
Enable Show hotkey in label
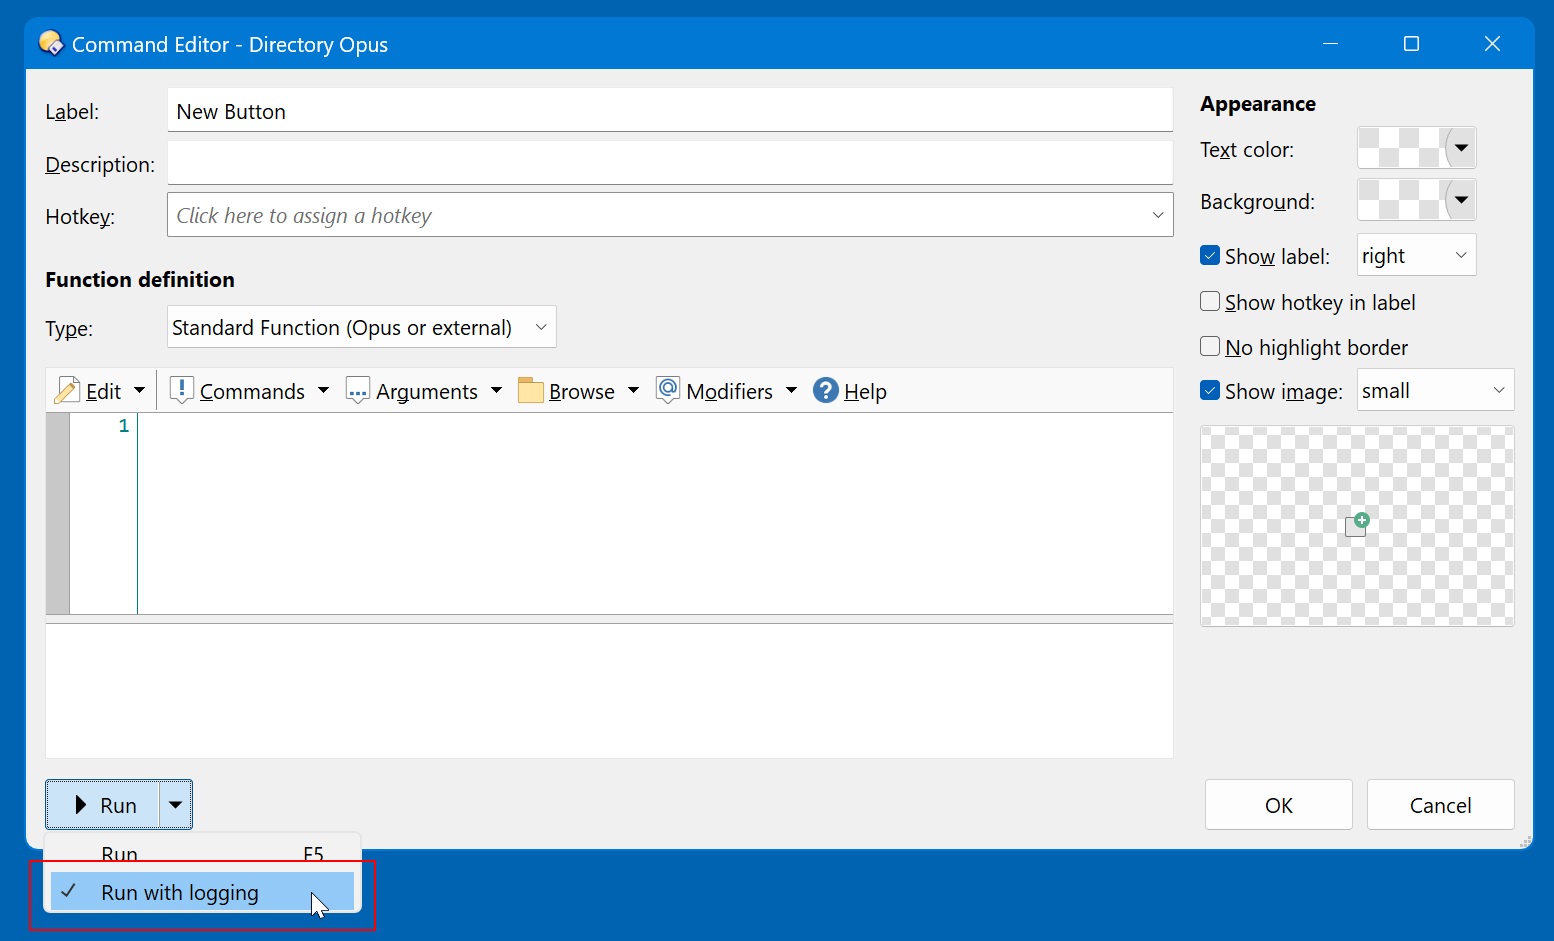pos(1210,301)
